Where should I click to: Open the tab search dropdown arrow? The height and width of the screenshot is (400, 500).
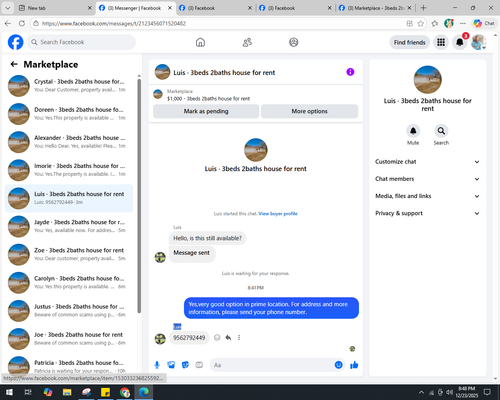8,8
